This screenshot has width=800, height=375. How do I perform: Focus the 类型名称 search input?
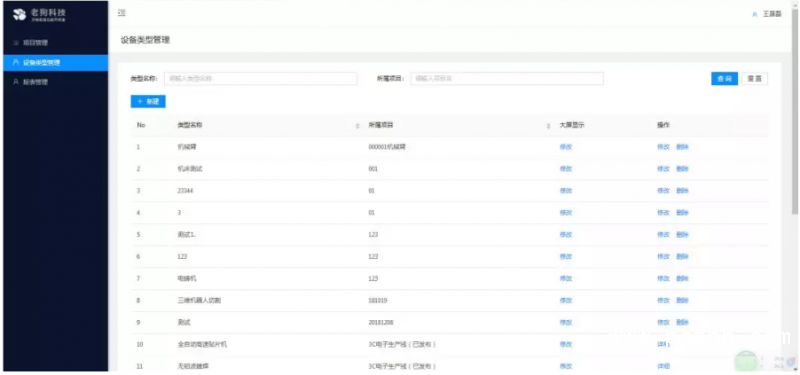tap(261, 79)
